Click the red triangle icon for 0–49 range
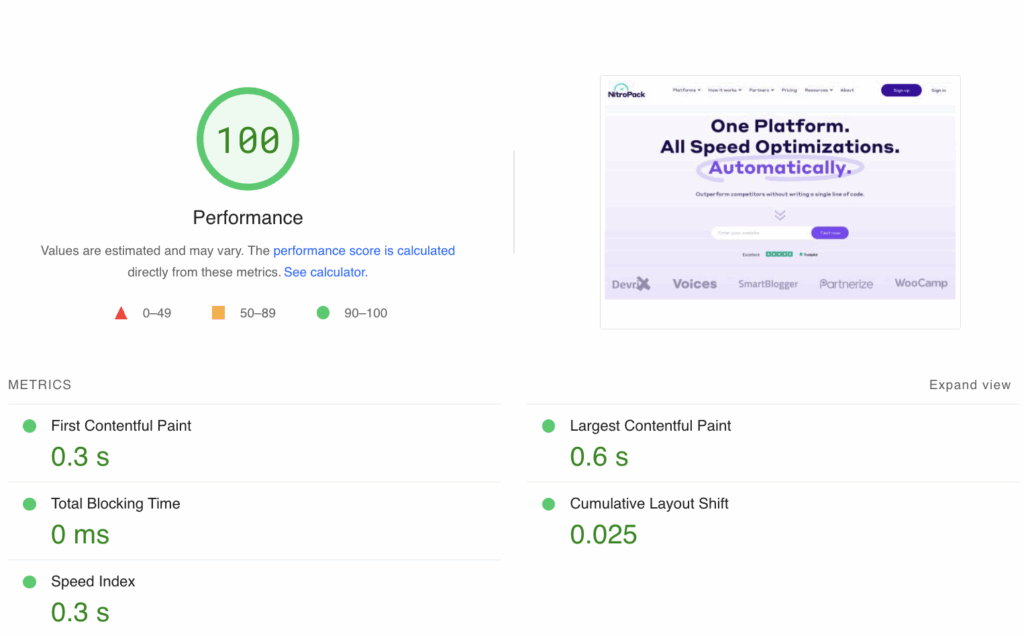1024x636 pixels. click(121, 312)
